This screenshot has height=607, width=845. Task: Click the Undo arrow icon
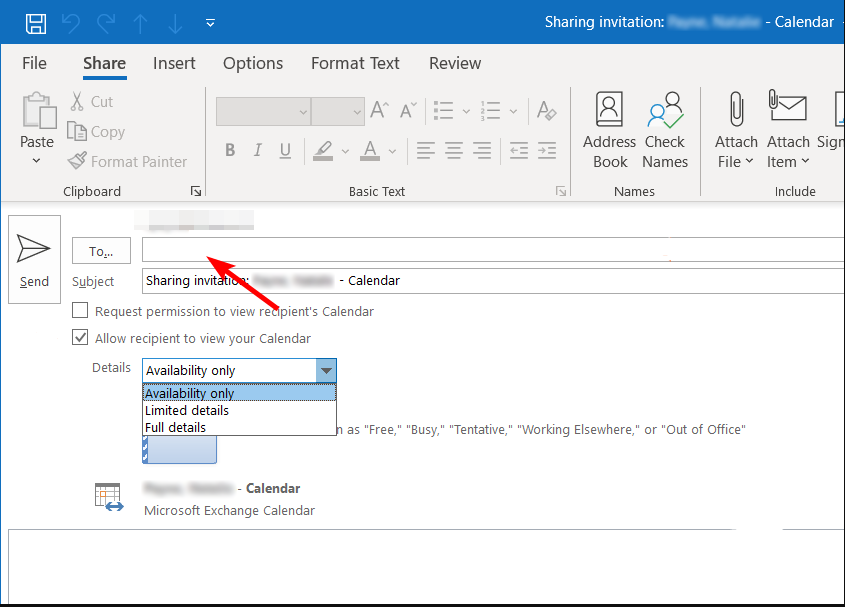tap(71, 23)
